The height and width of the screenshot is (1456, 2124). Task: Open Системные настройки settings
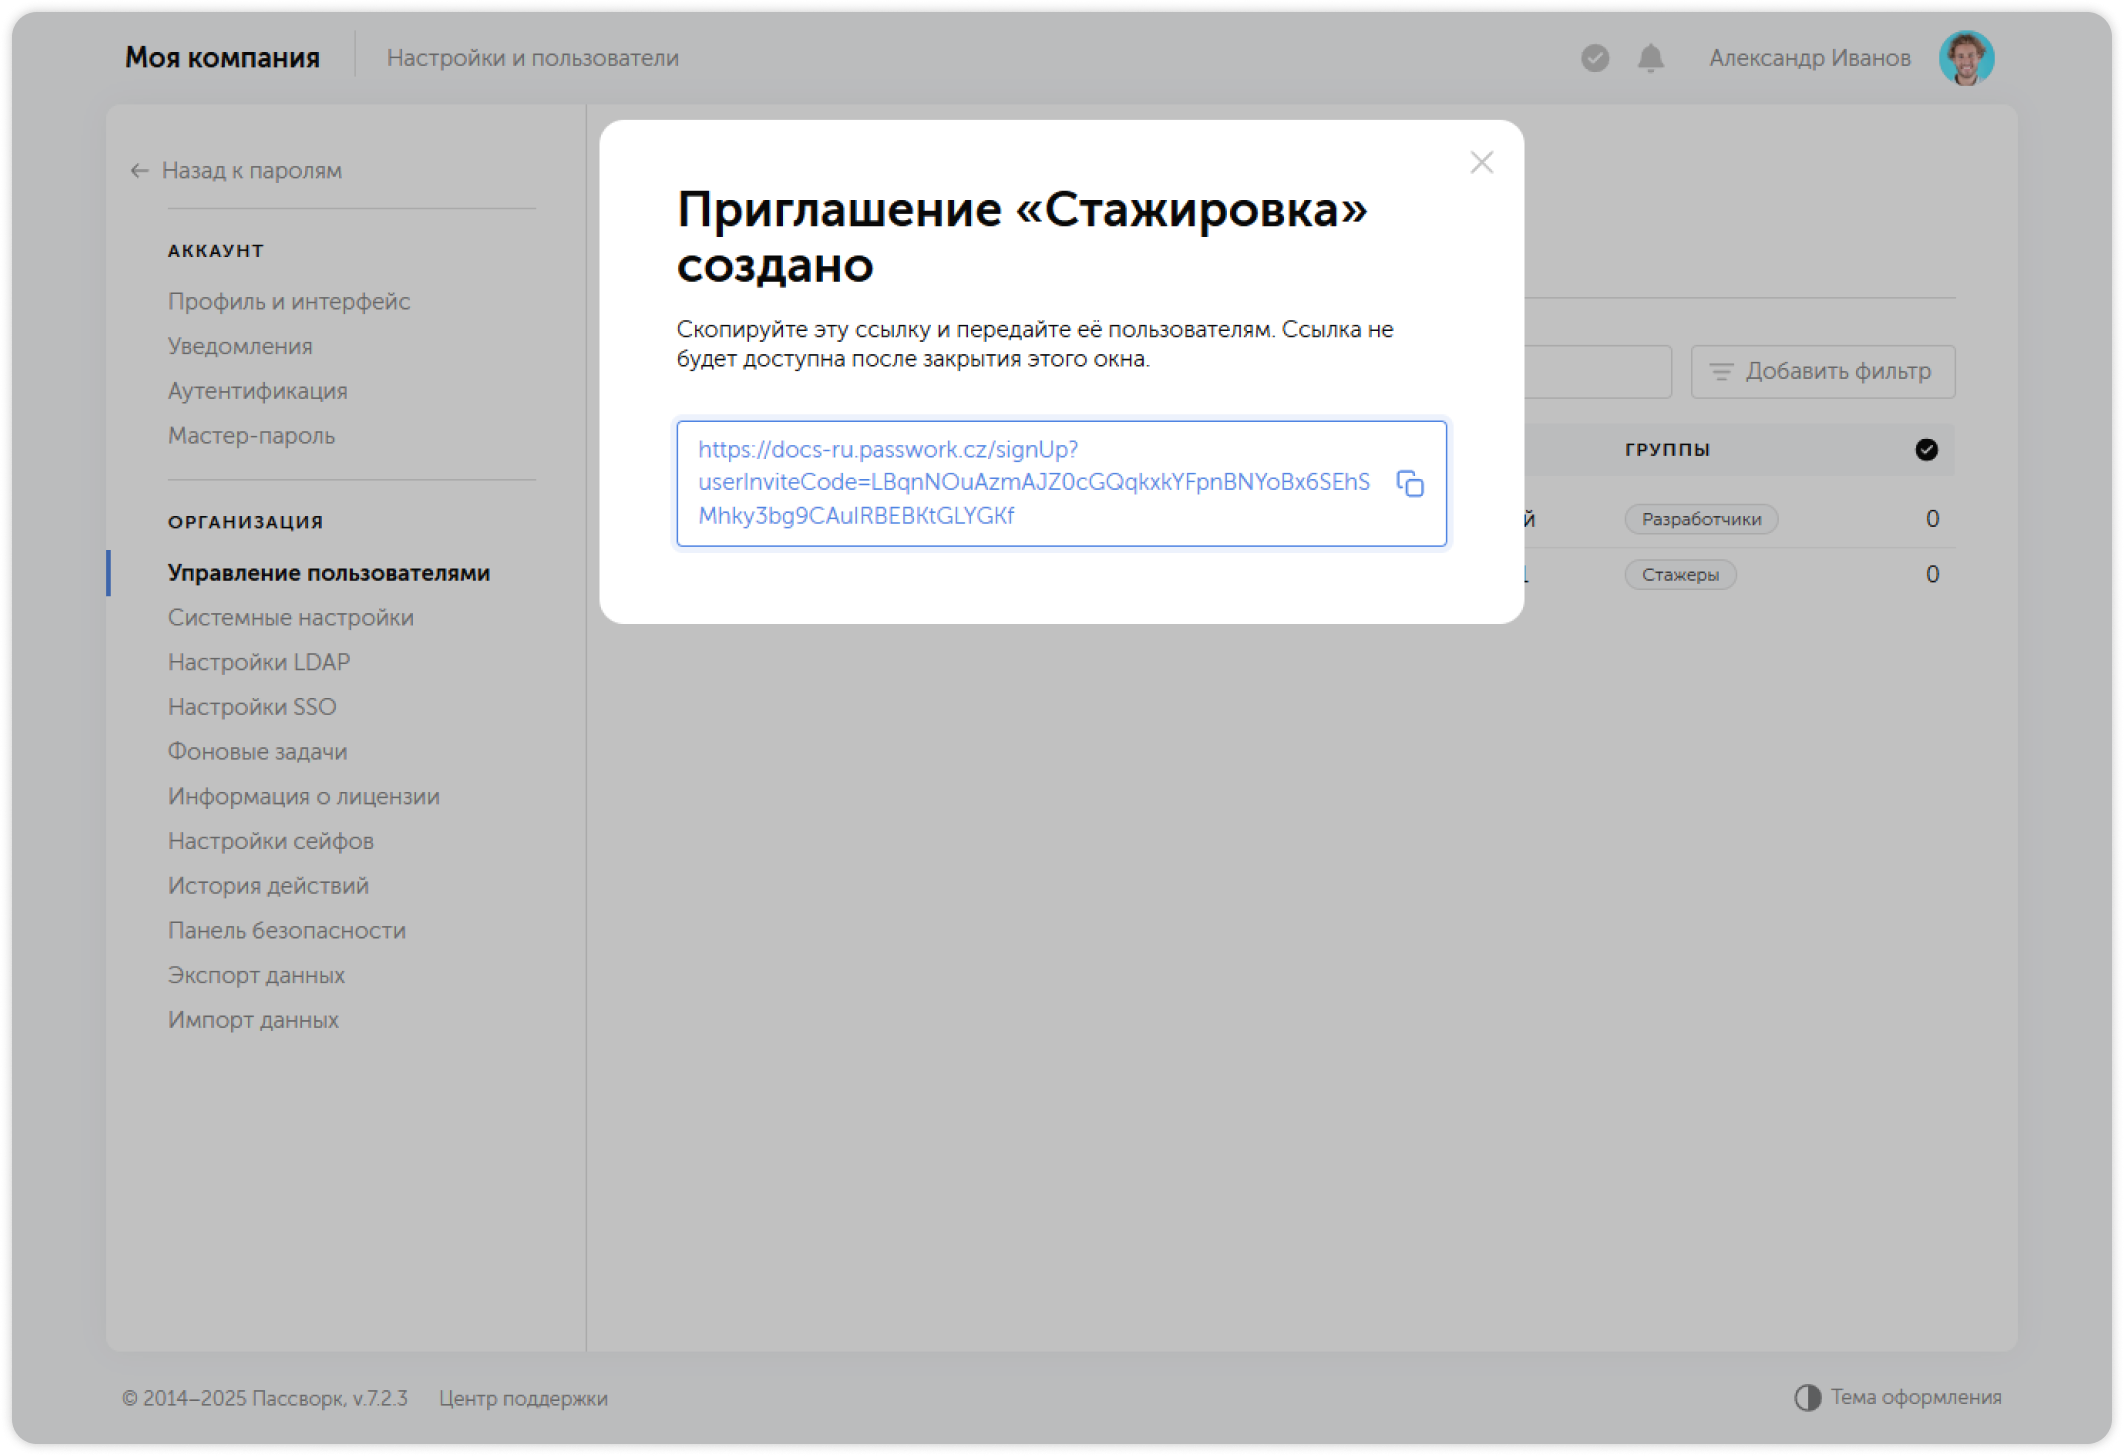pos(291,617)
